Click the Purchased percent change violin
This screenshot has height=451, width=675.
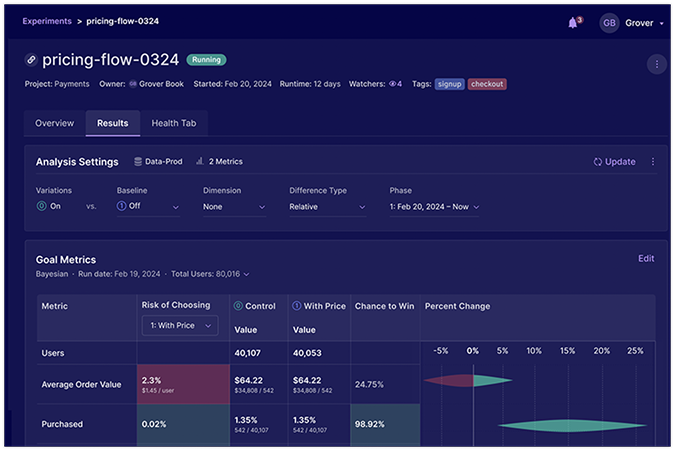tap(573, 426)
